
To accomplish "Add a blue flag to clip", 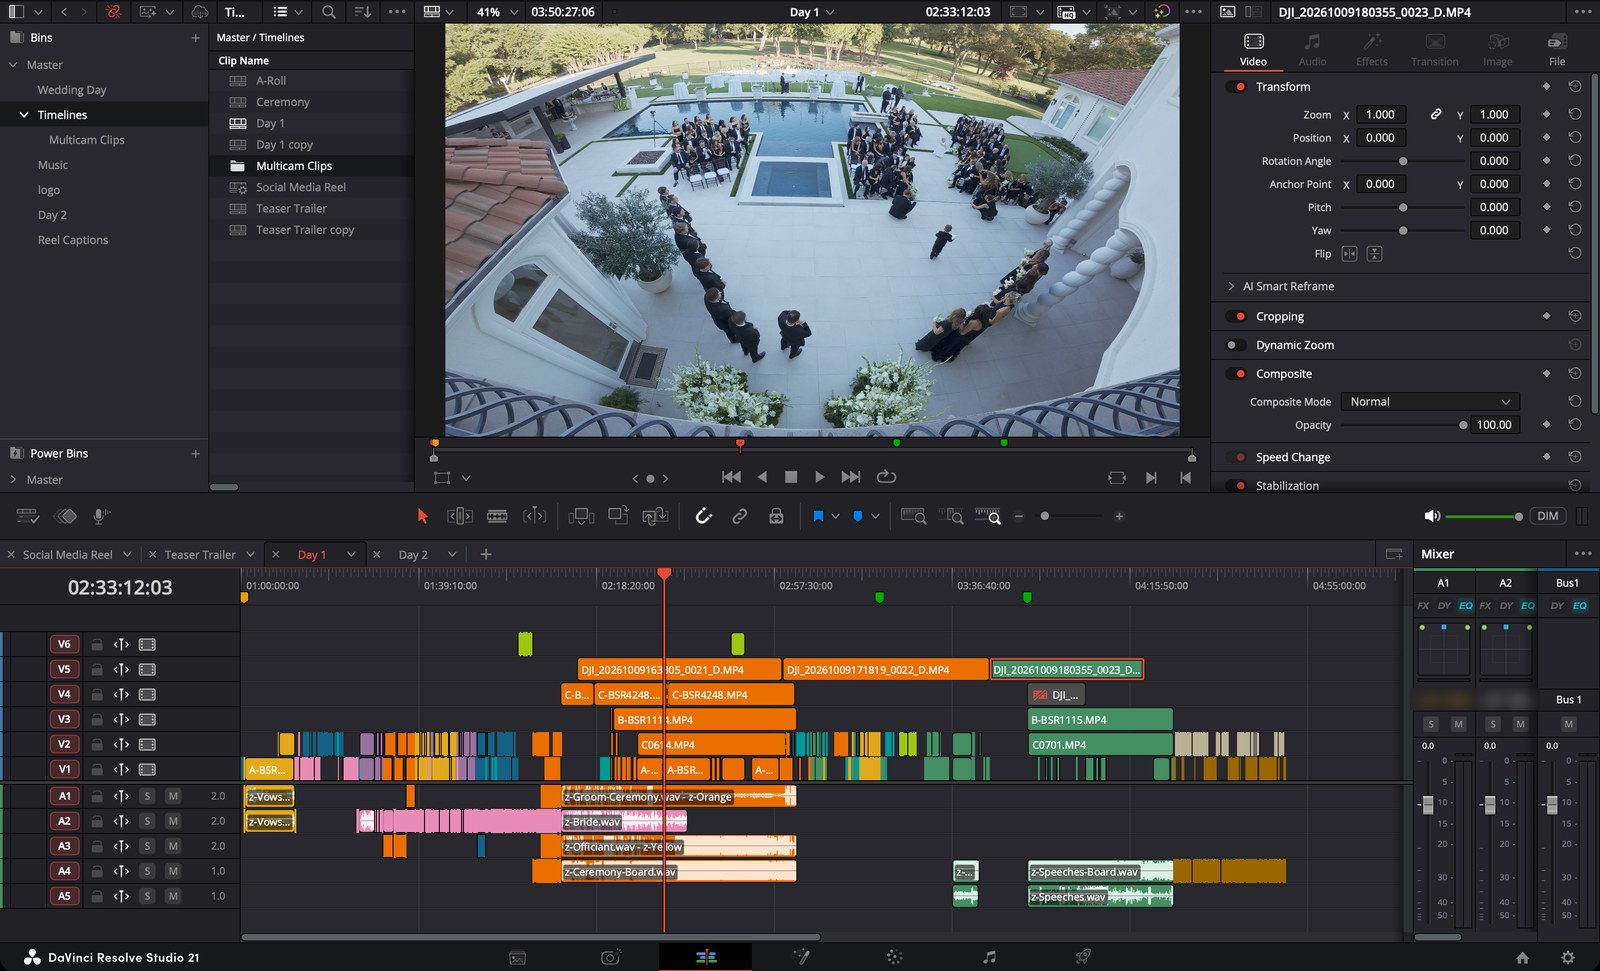I will pyautogui.click(x=818, y=516).
